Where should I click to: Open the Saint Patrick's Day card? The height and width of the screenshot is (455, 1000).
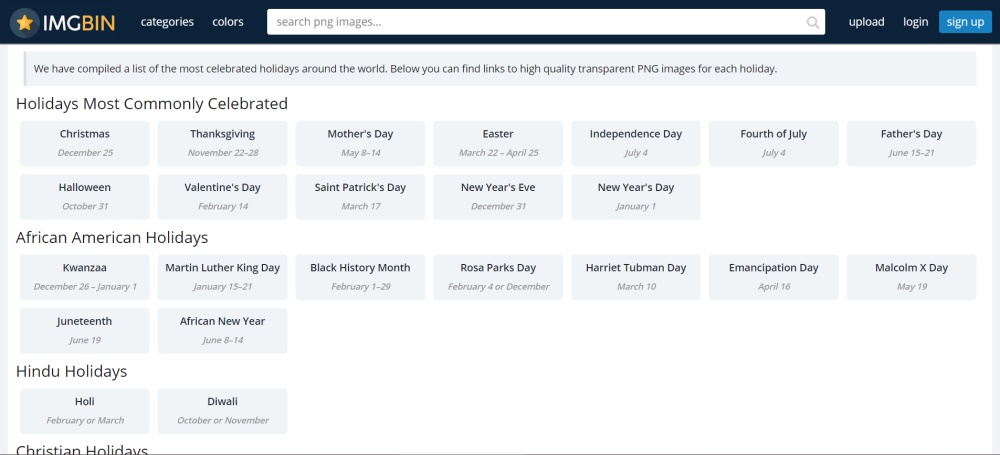[x=360, y=197]
